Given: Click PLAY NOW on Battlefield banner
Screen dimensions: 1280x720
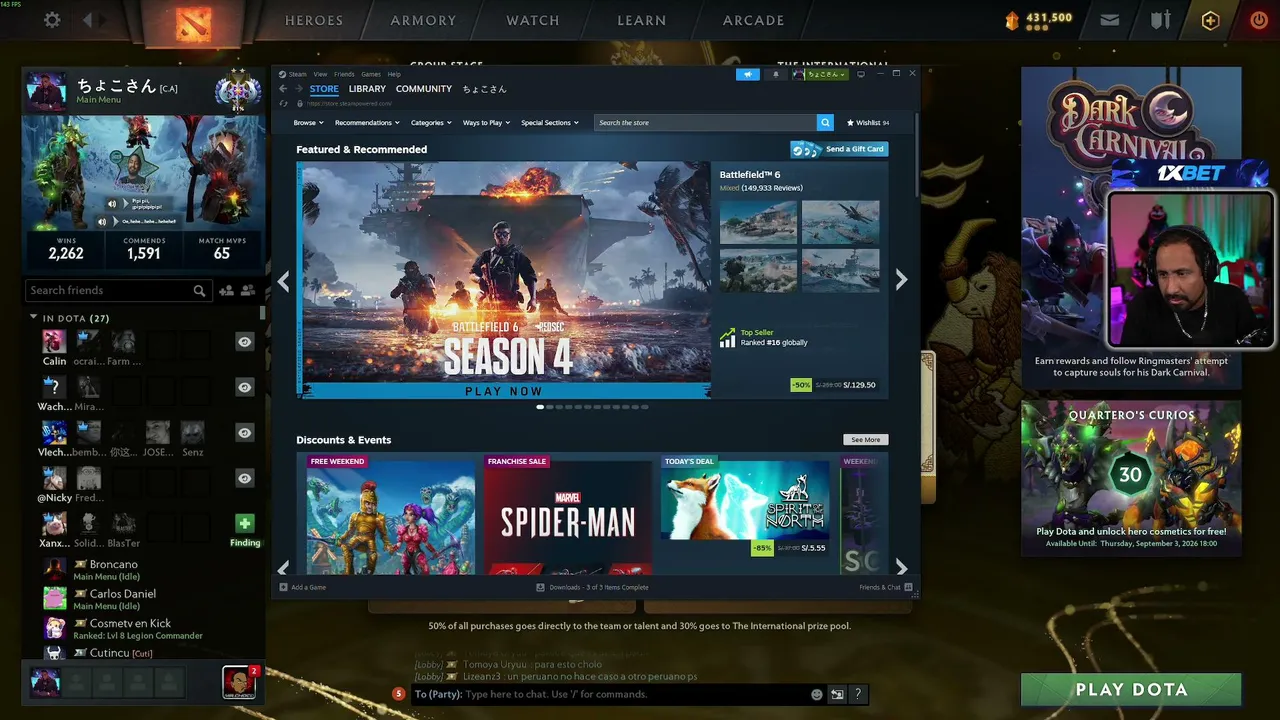Looking at the screenshot, I should pos(504,391).
